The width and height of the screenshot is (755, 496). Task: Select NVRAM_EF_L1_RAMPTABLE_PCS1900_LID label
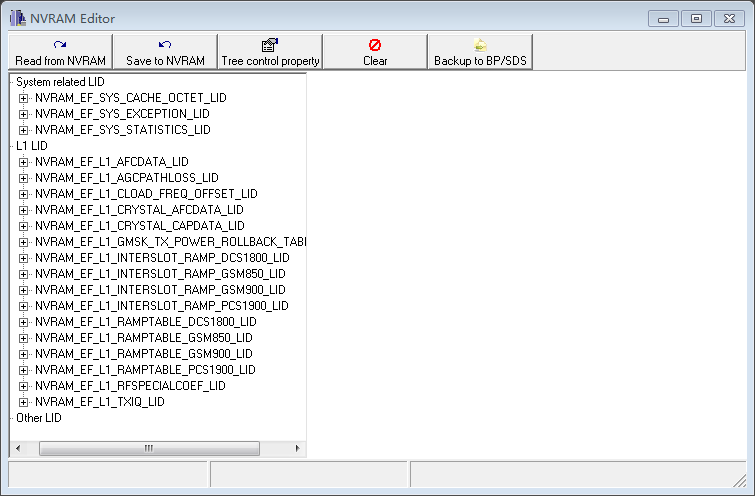click(x=145, y=369)
